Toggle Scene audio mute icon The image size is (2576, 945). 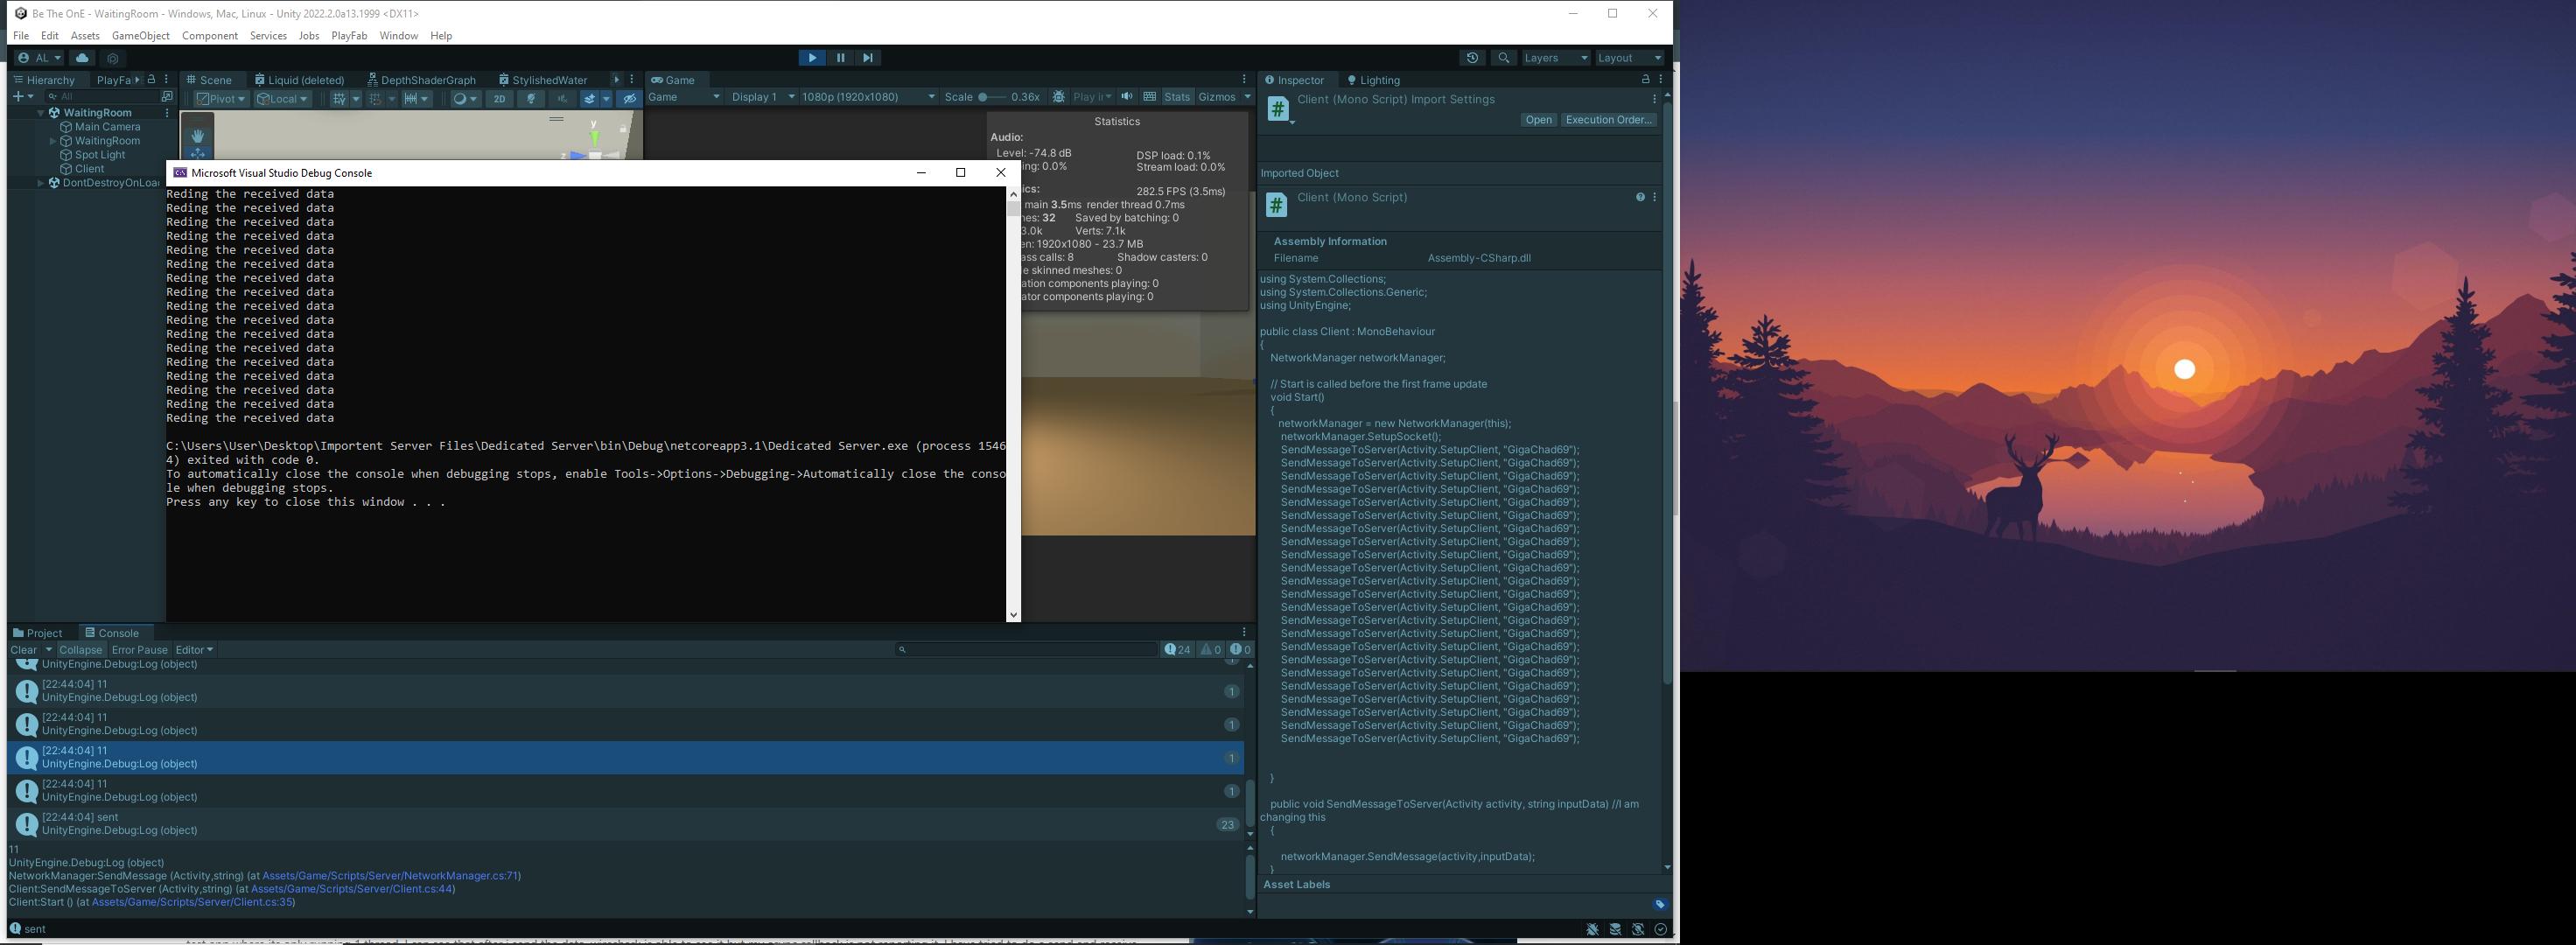point(562,98)
